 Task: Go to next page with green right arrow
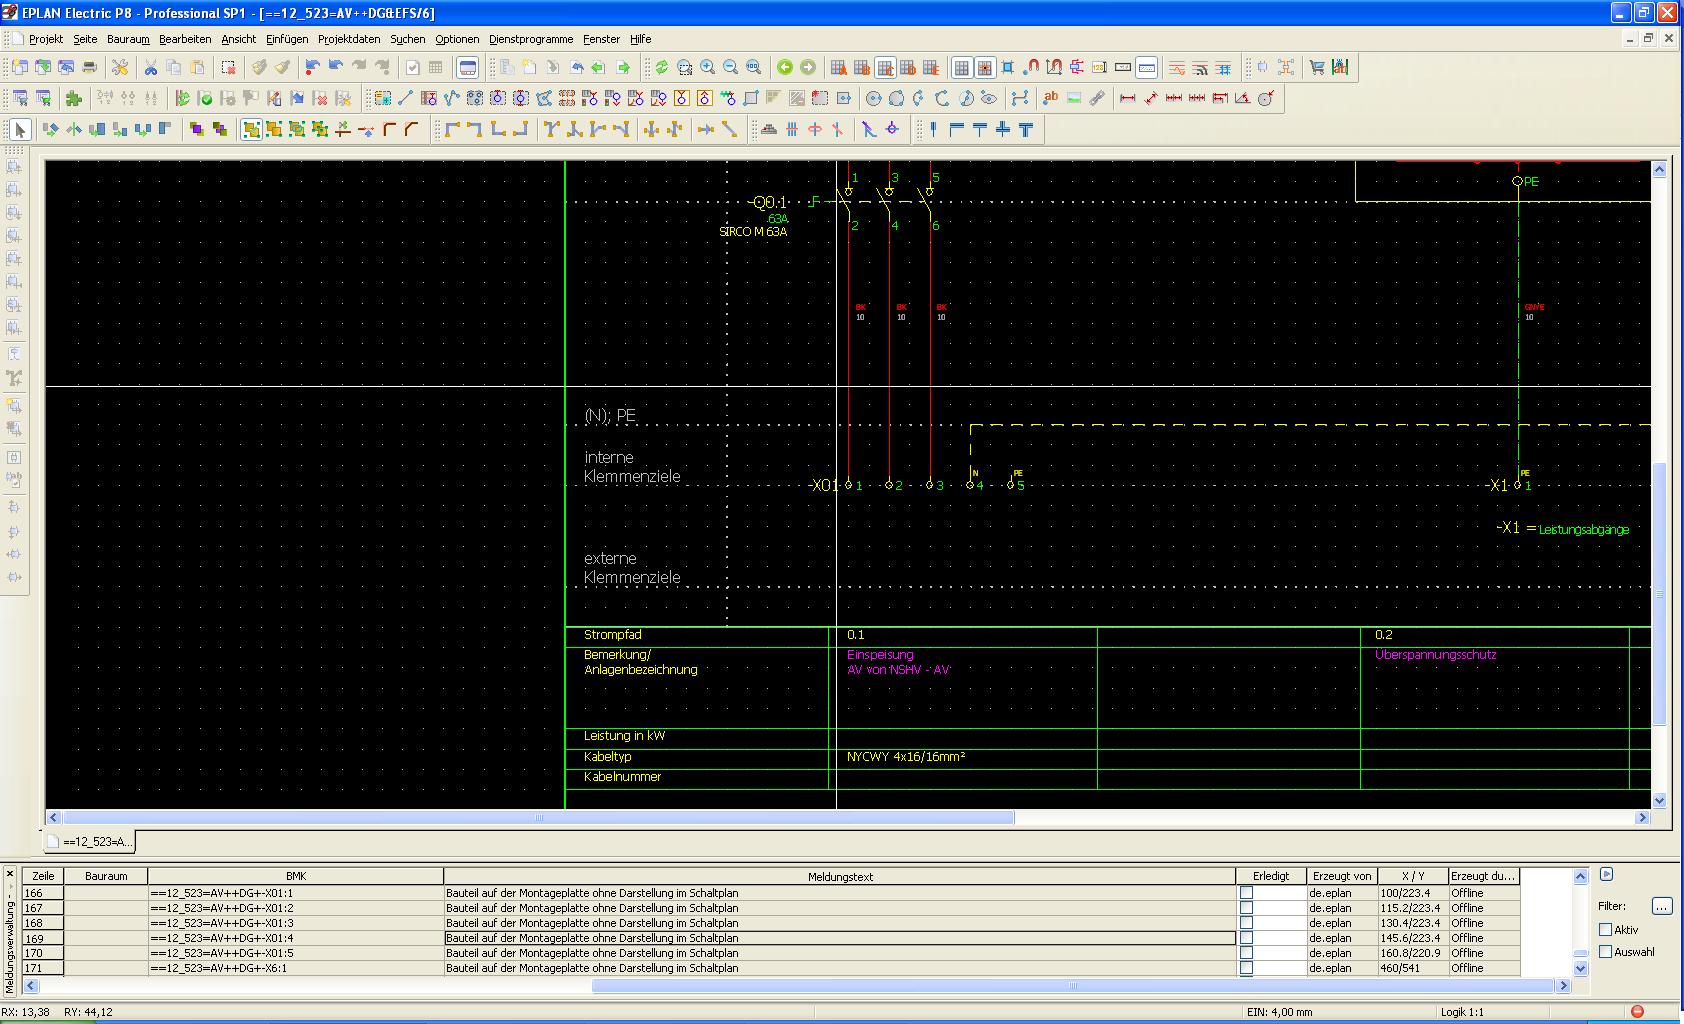pyautogui.click(x=808, y=67)
